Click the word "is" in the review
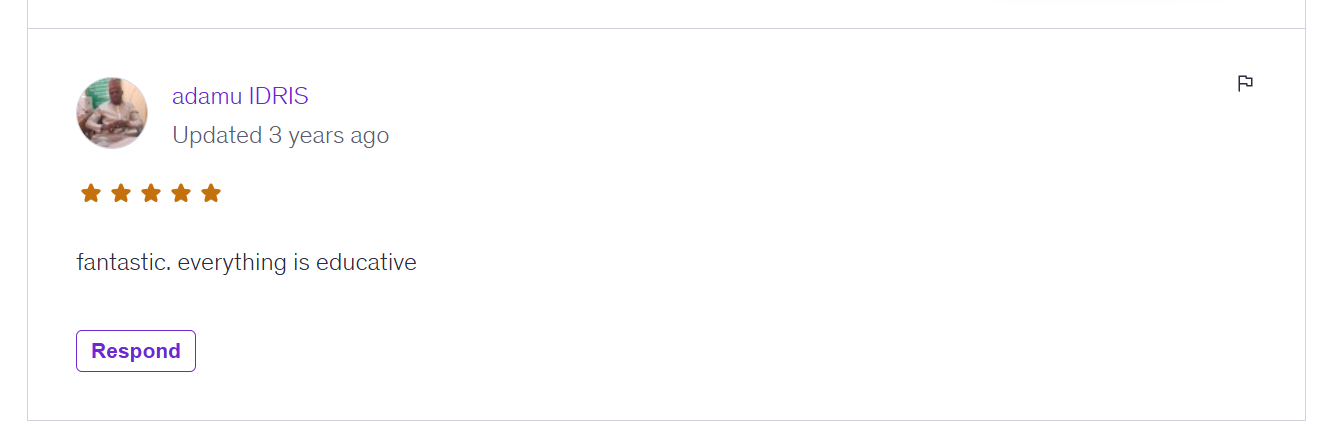Image resolution: width=1338 pixels, height=446 pixels. 302,263
